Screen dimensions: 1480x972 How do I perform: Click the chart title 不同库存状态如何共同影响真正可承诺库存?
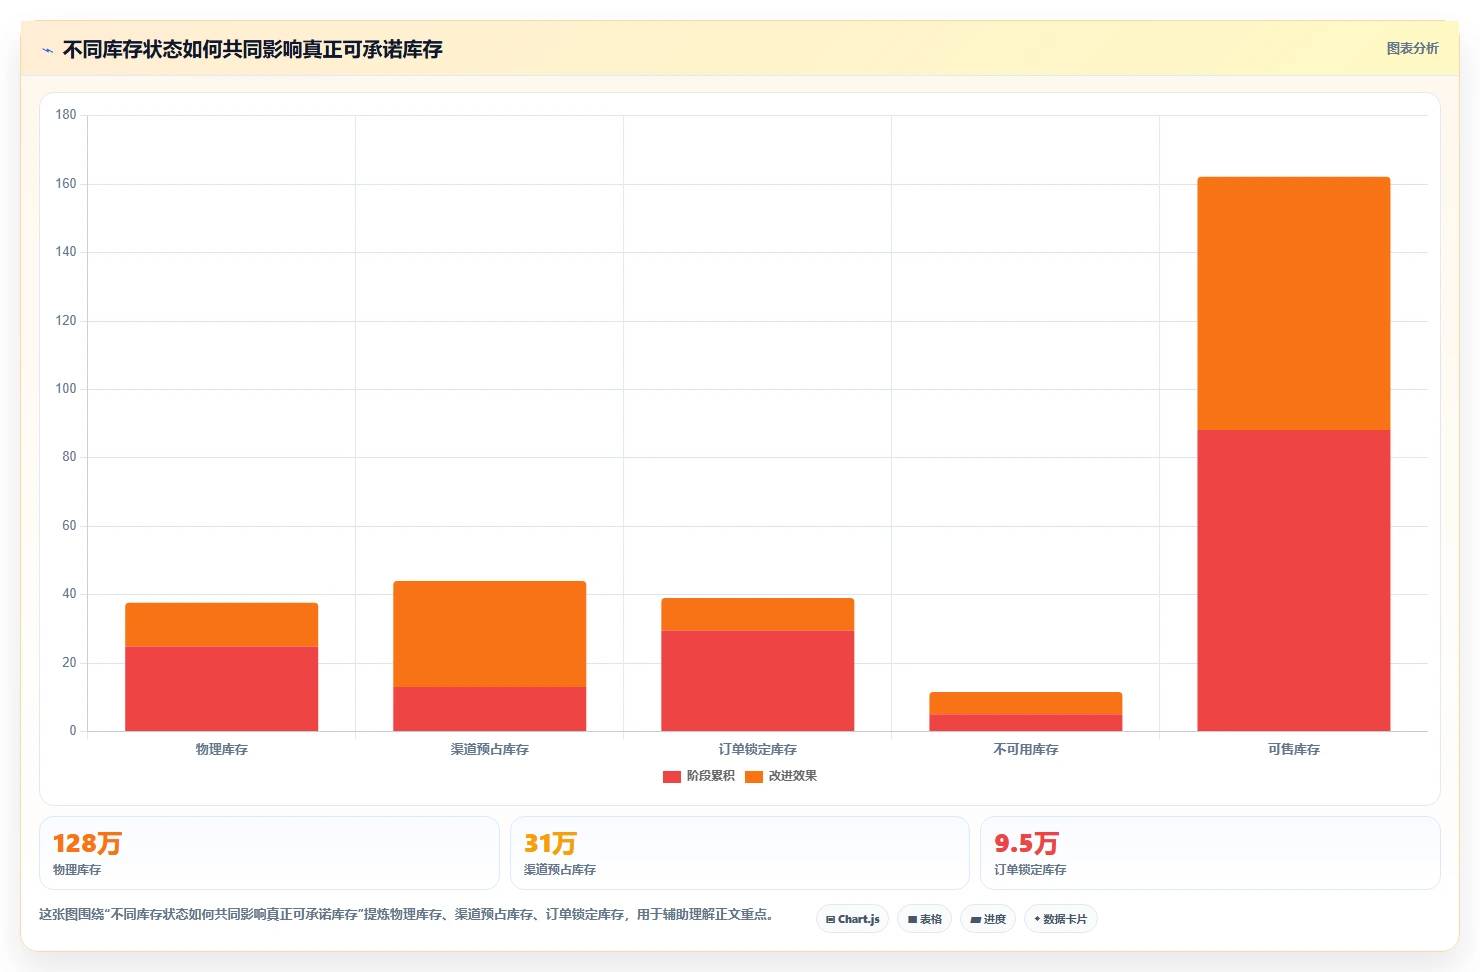pos(252,49)
